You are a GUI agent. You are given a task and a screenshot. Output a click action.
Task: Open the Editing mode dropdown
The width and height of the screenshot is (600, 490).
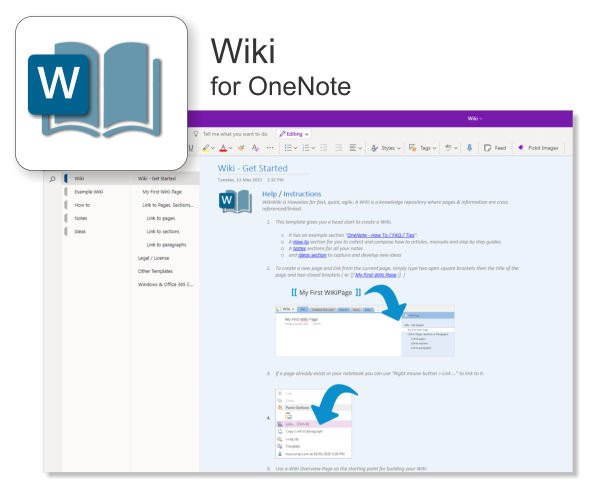click(x=294, y=134)
